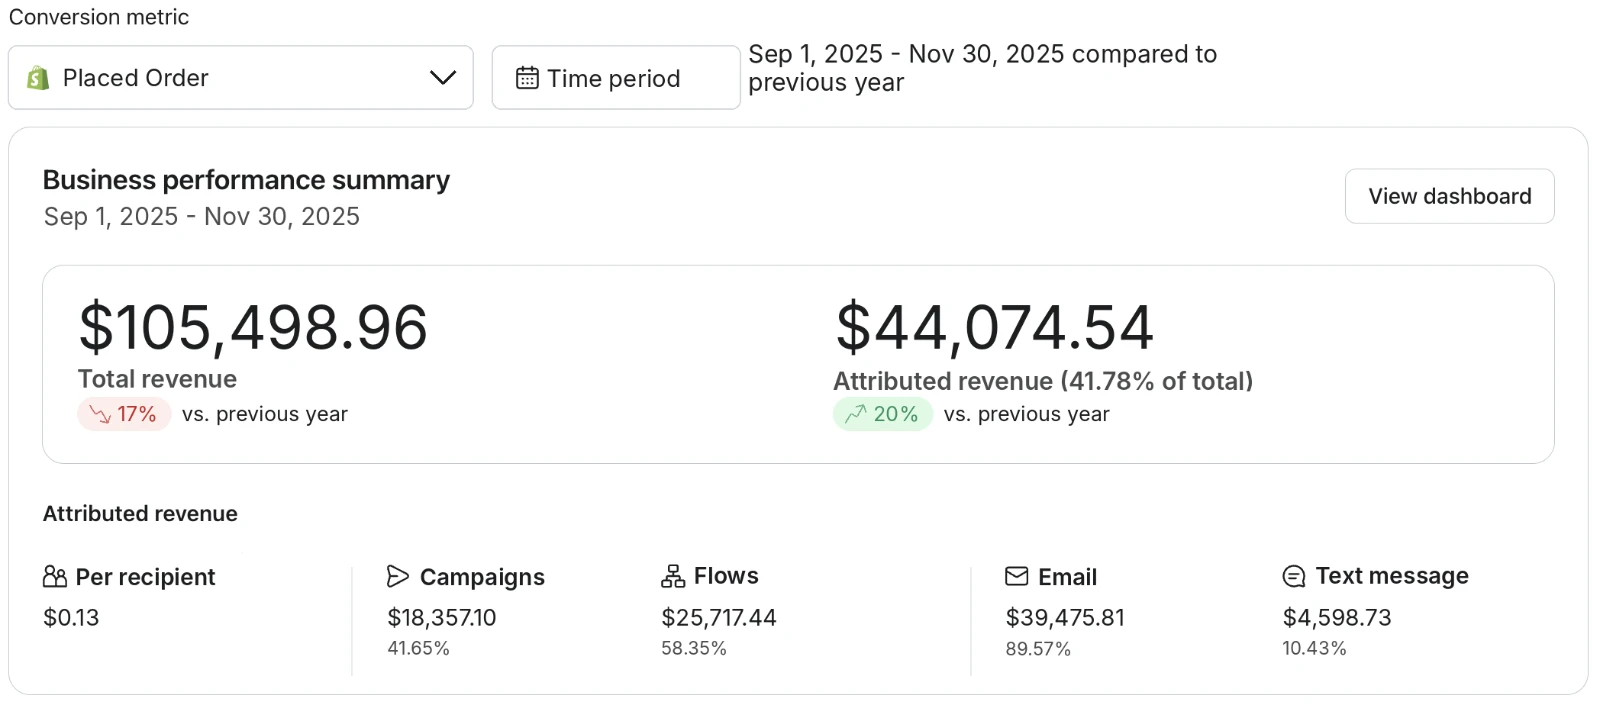
Task: Click the upward trend arrow icon
Action: pos(856,414)
